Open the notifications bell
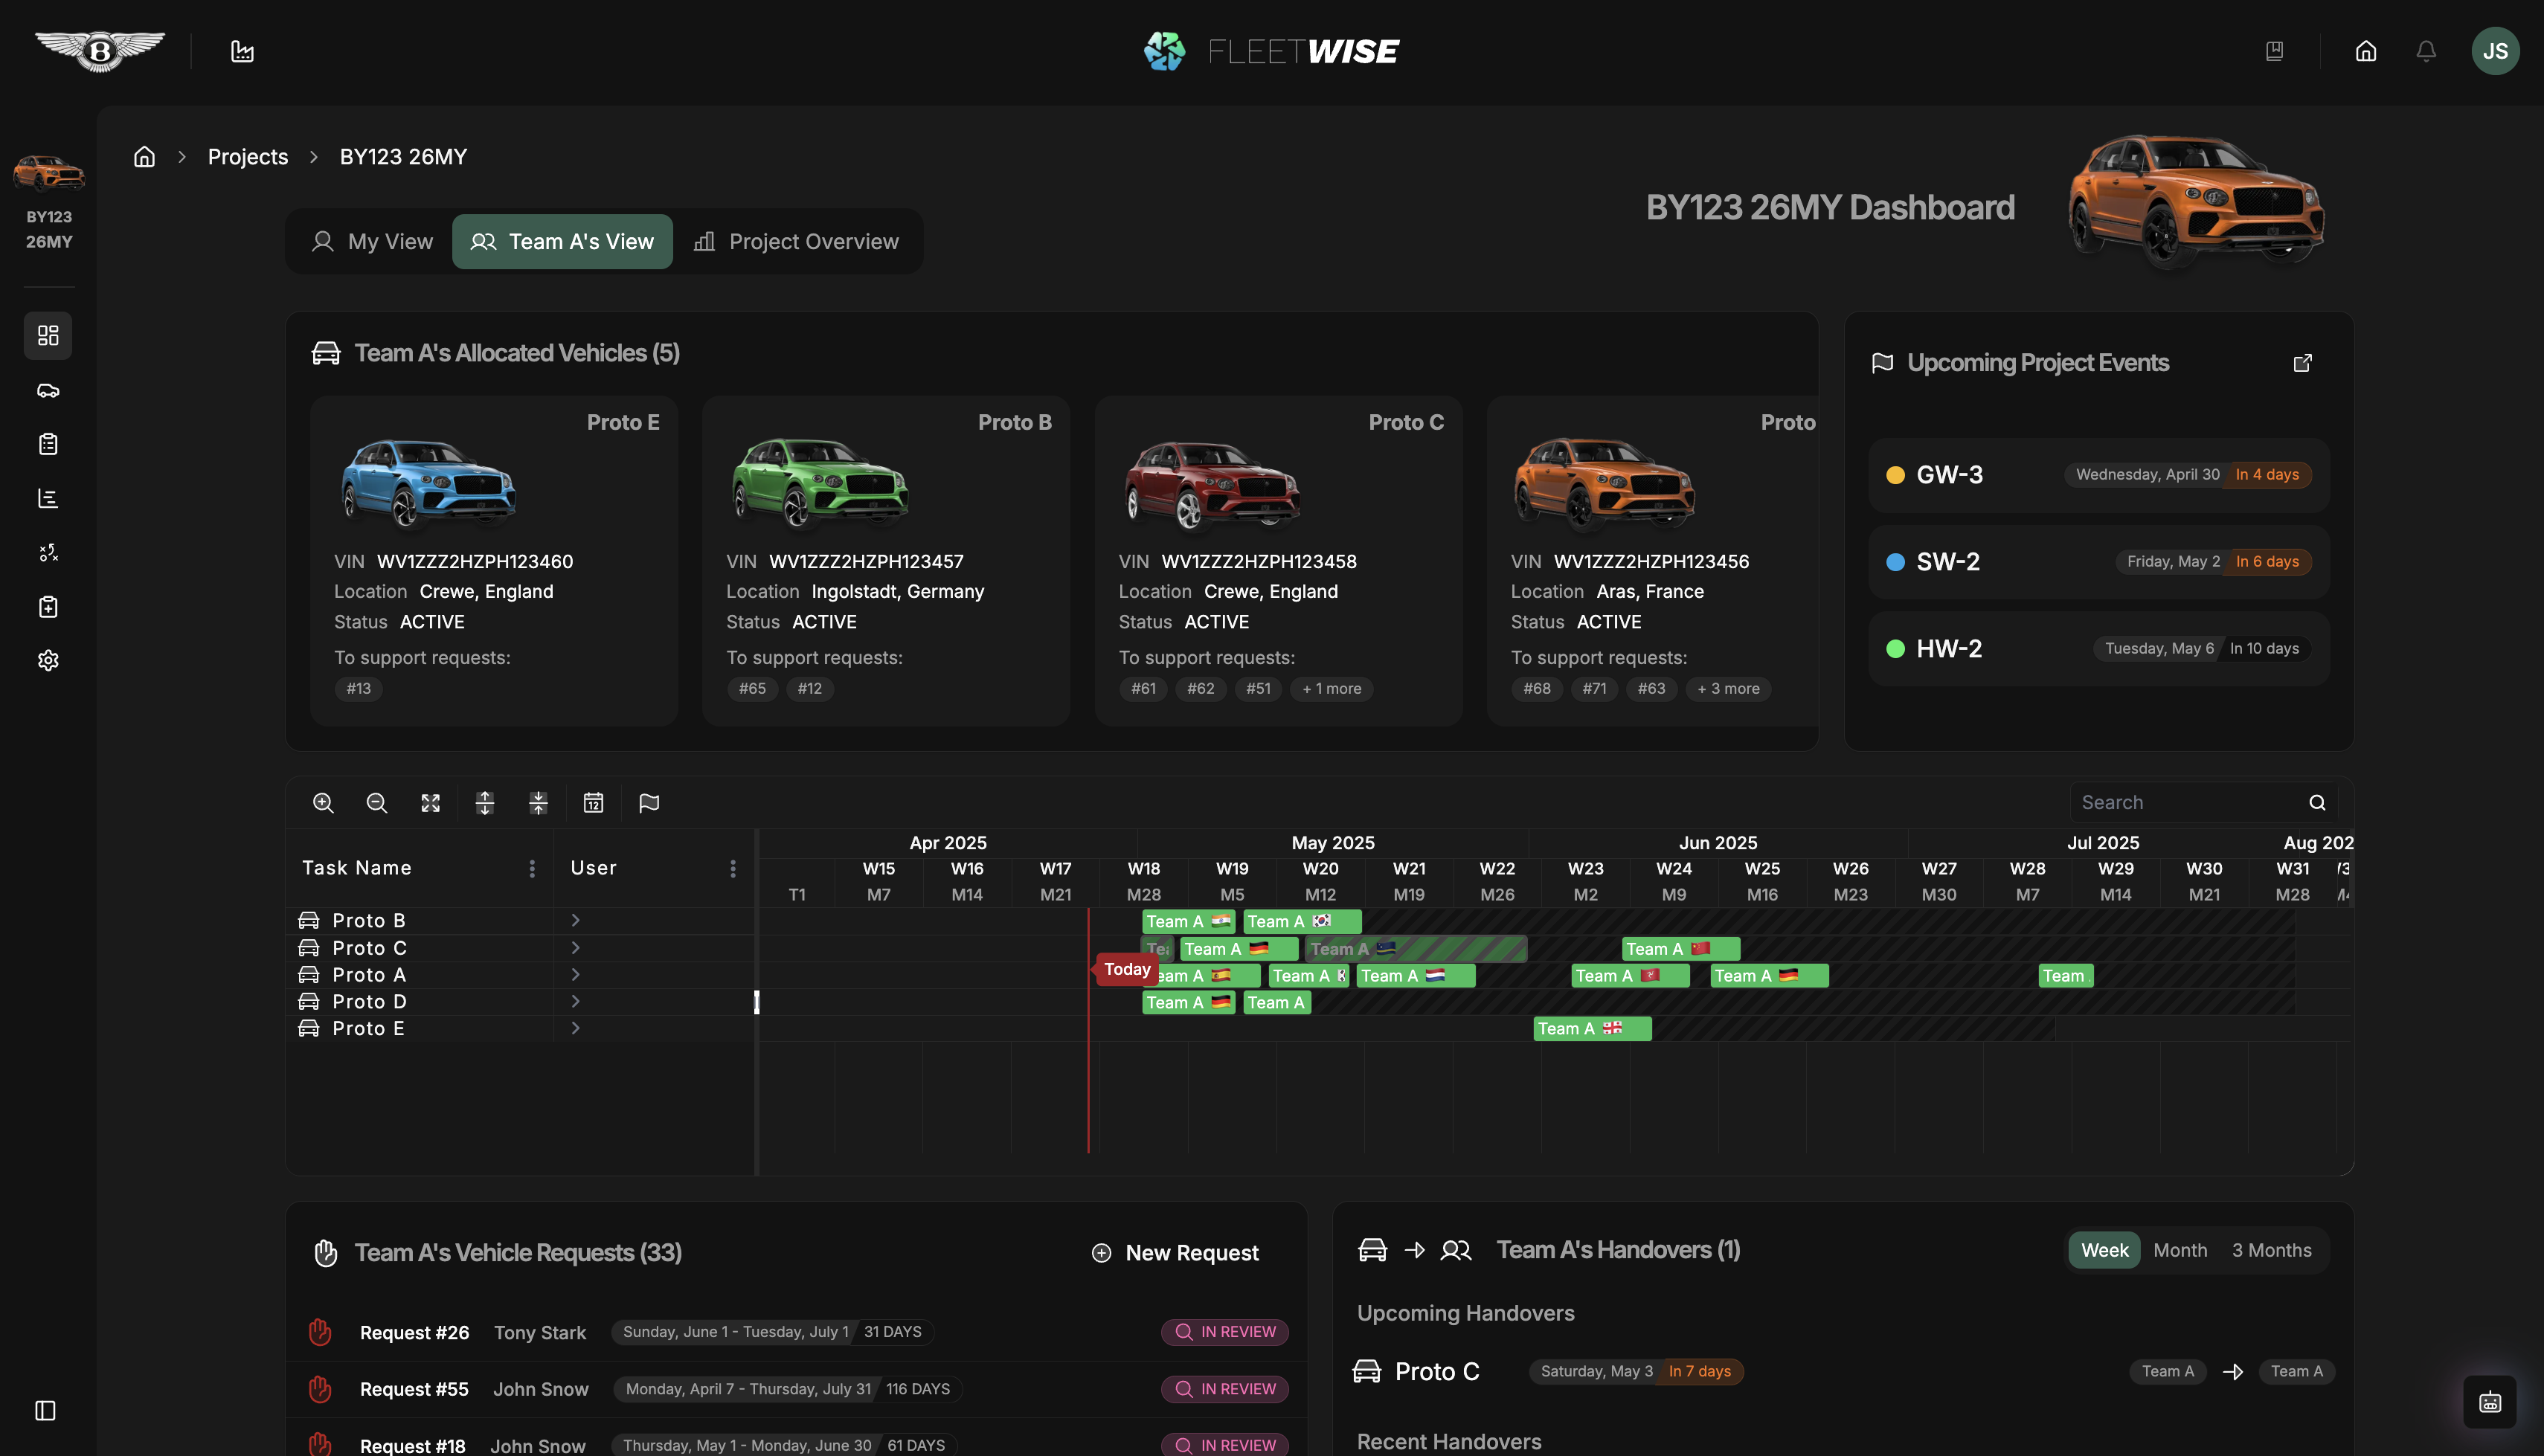The image size is (2544, 1456). (2426, 51)
